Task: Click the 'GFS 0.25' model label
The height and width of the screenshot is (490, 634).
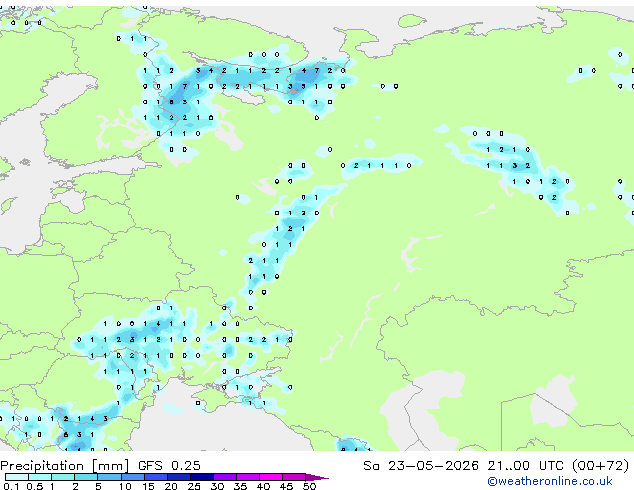Action: click(169, 466)
